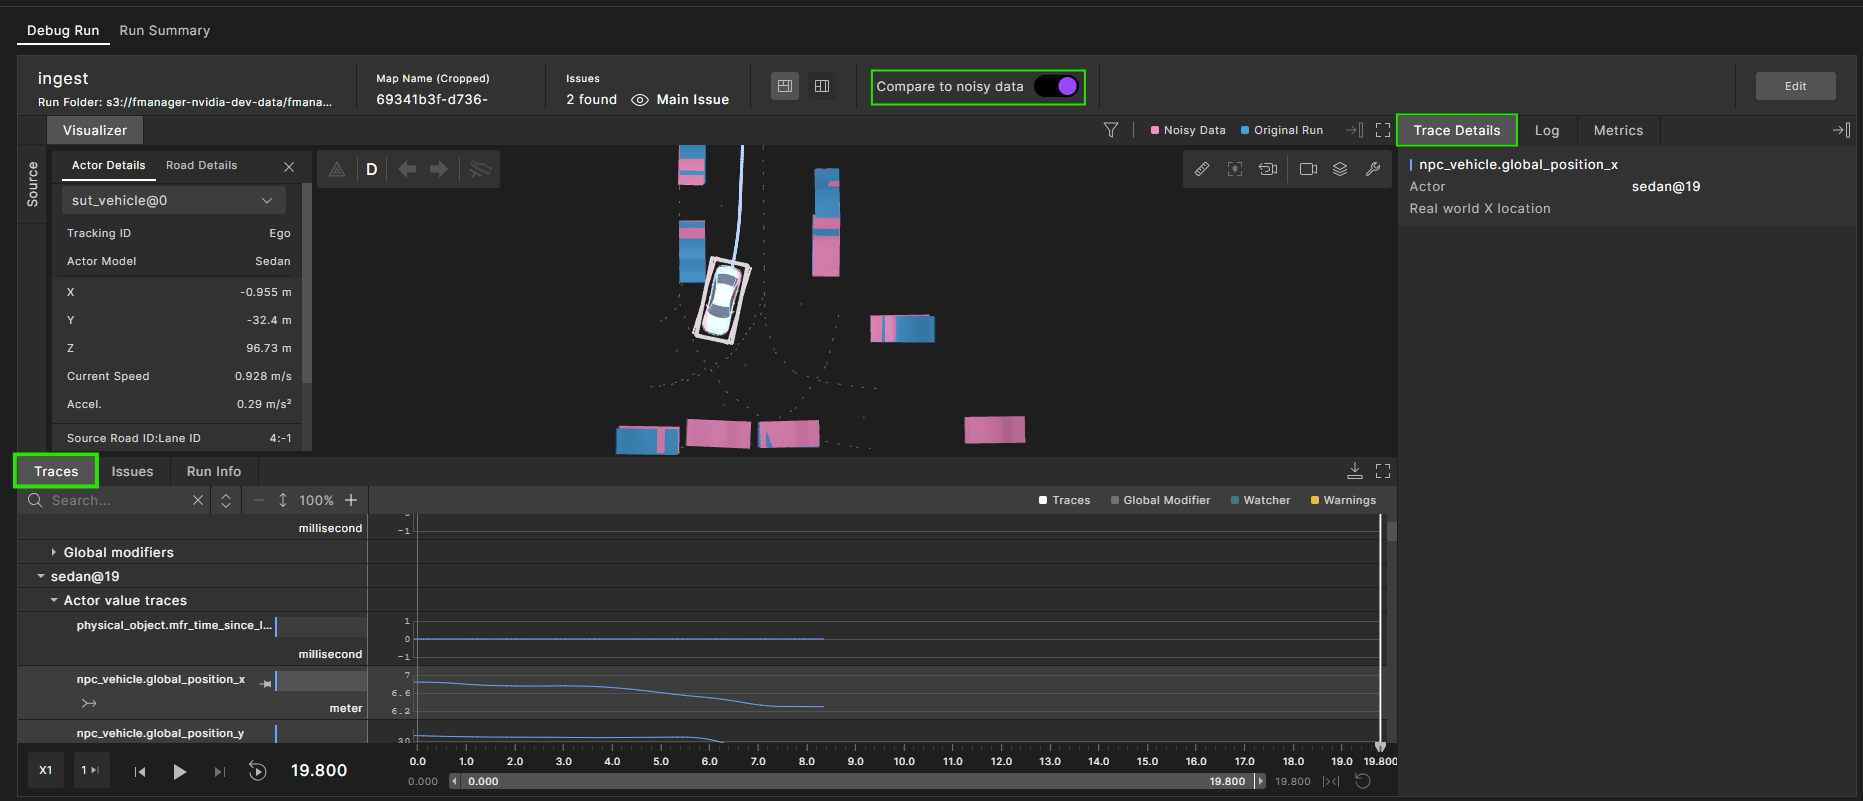Viewport: 1863px width, 801px height.
Task: Pin the npc_vehicle.global_position_x trace
Action: click(265, 683)
